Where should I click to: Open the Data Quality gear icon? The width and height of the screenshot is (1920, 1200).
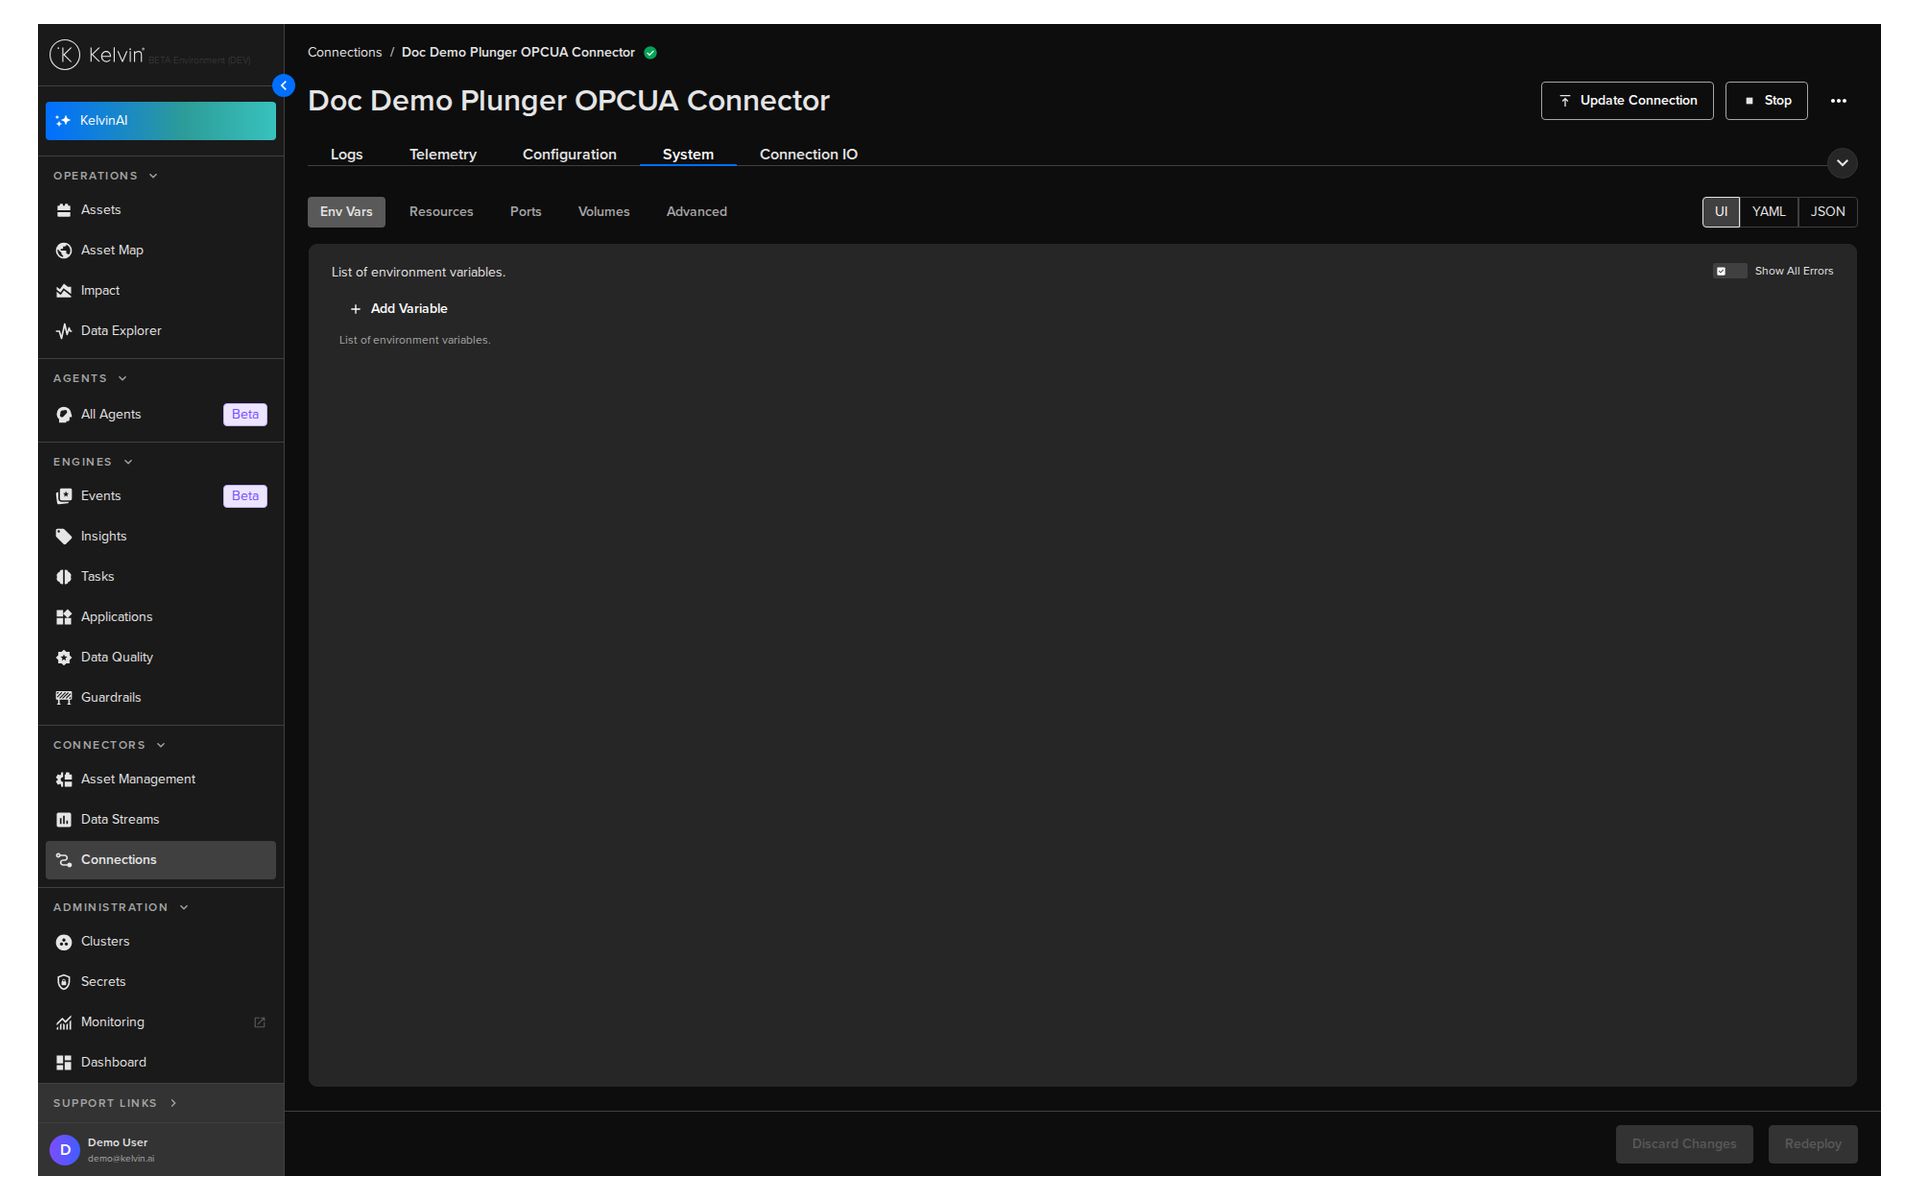click(x=64, y=658)
